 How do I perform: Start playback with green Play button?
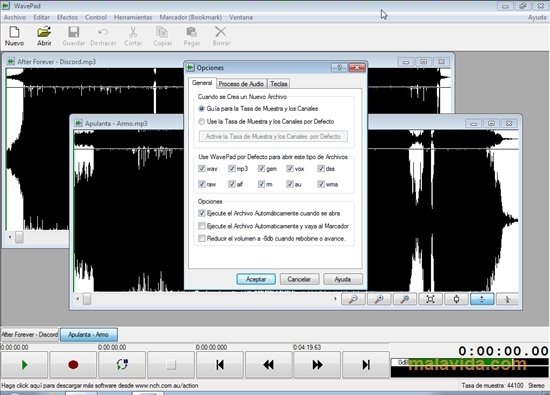point(24,365)
